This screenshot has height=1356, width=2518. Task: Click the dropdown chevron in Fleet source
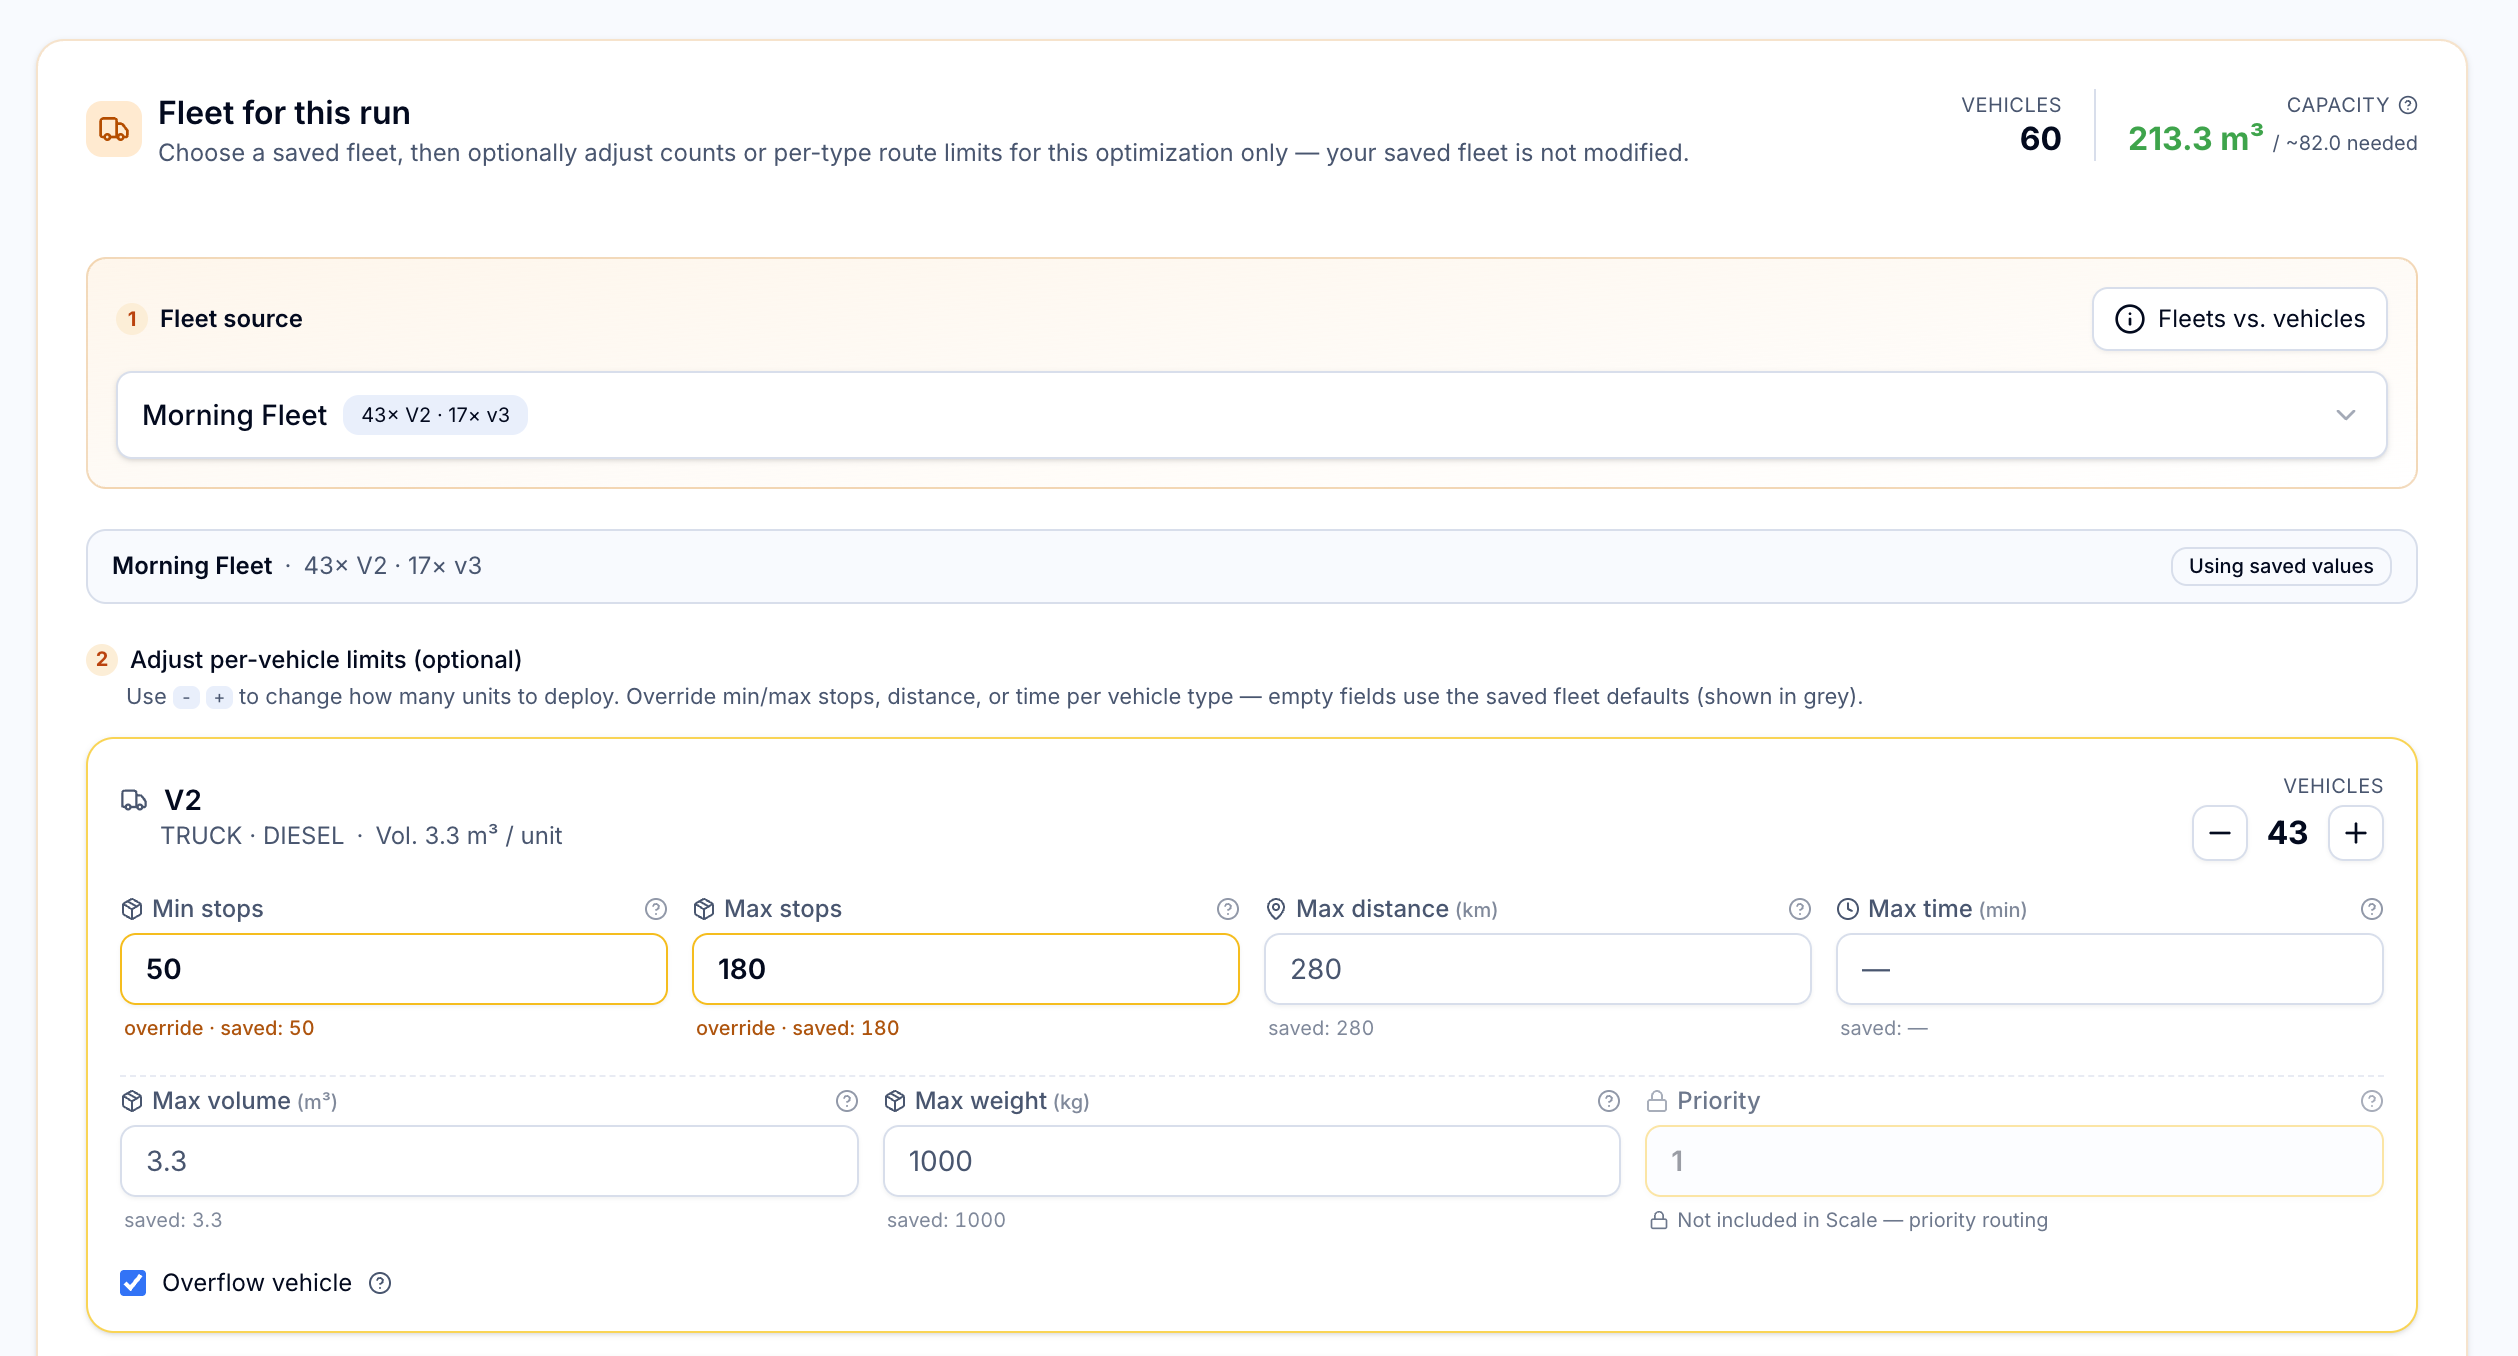tap(2346, 415)
